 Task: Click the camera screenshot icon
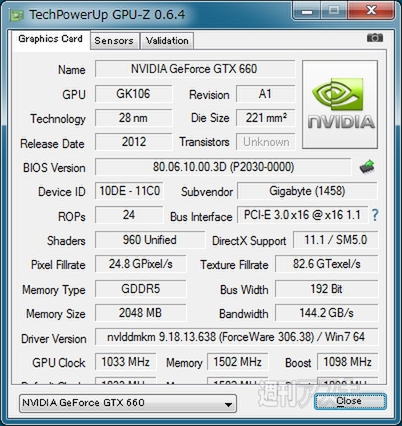[375, 38]
